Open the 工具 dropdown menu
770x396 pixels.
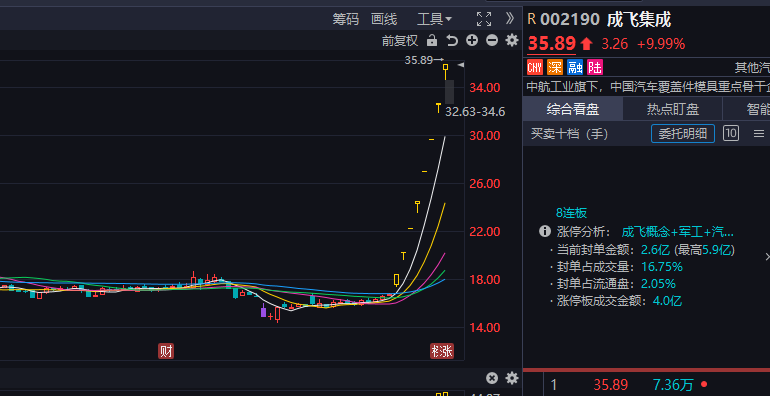coord(434,19)
